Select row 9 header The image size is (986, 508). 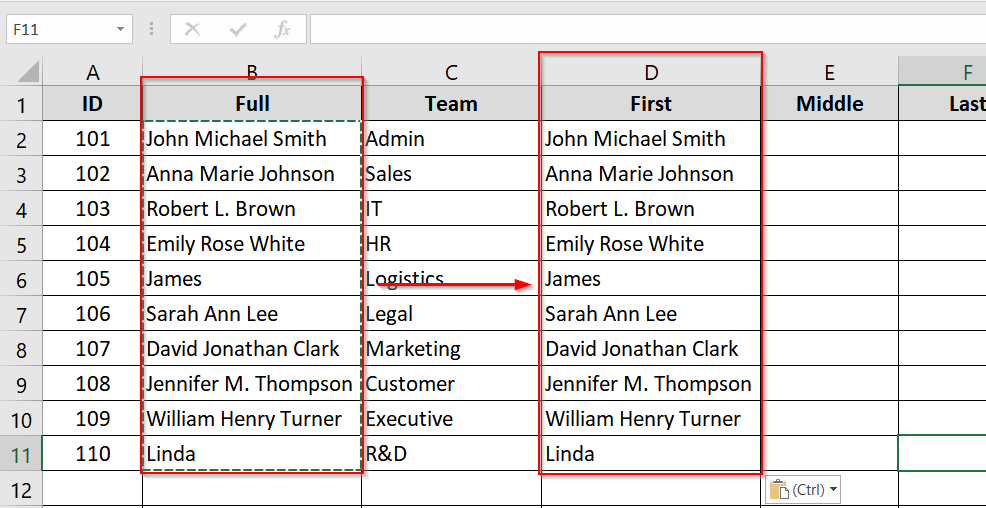coord(21,384)
